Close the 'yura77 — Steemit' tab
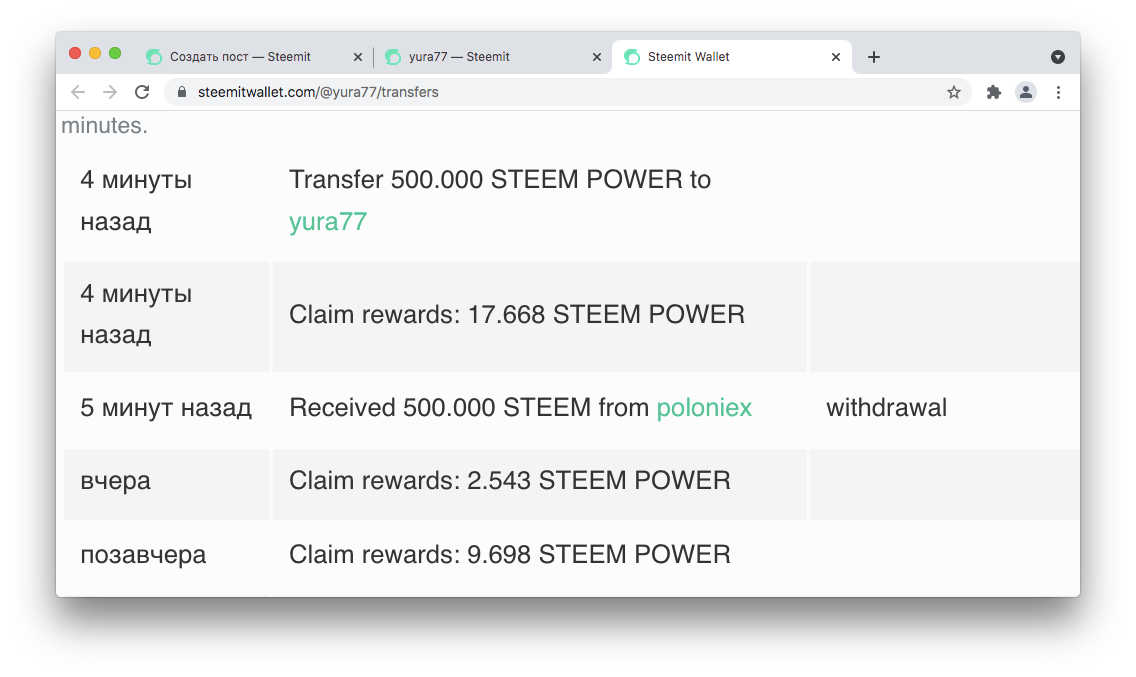1136x677 pixels. [x=597, y=57]
